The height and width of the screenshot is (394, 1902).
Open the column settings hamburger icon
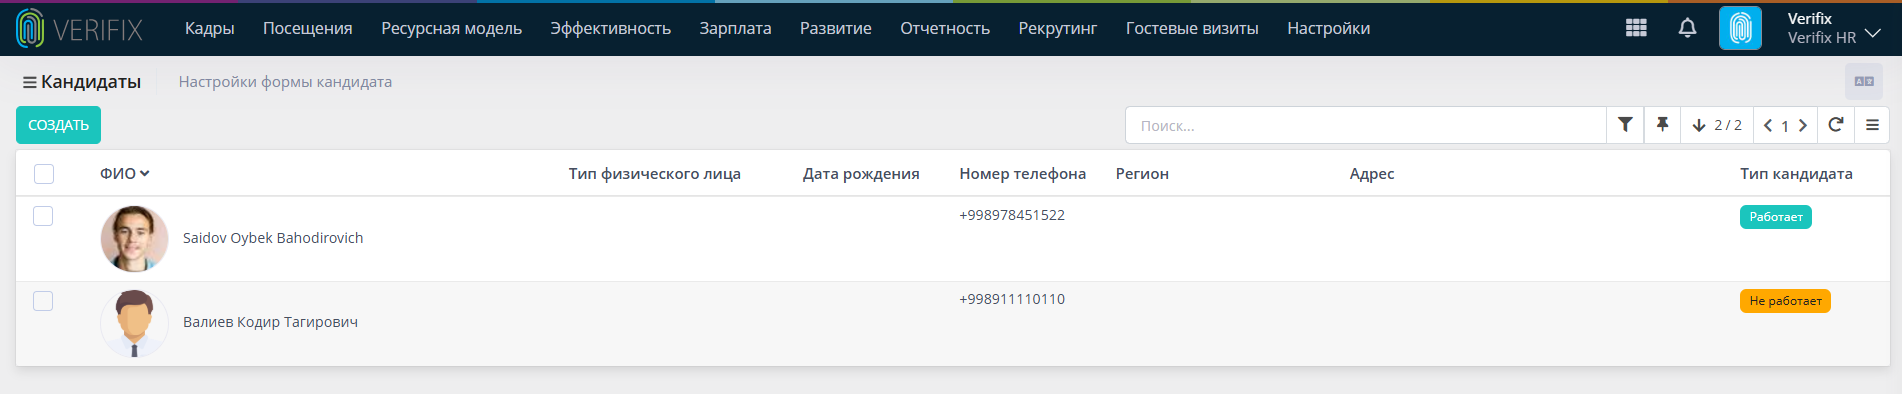[1872, 125]
